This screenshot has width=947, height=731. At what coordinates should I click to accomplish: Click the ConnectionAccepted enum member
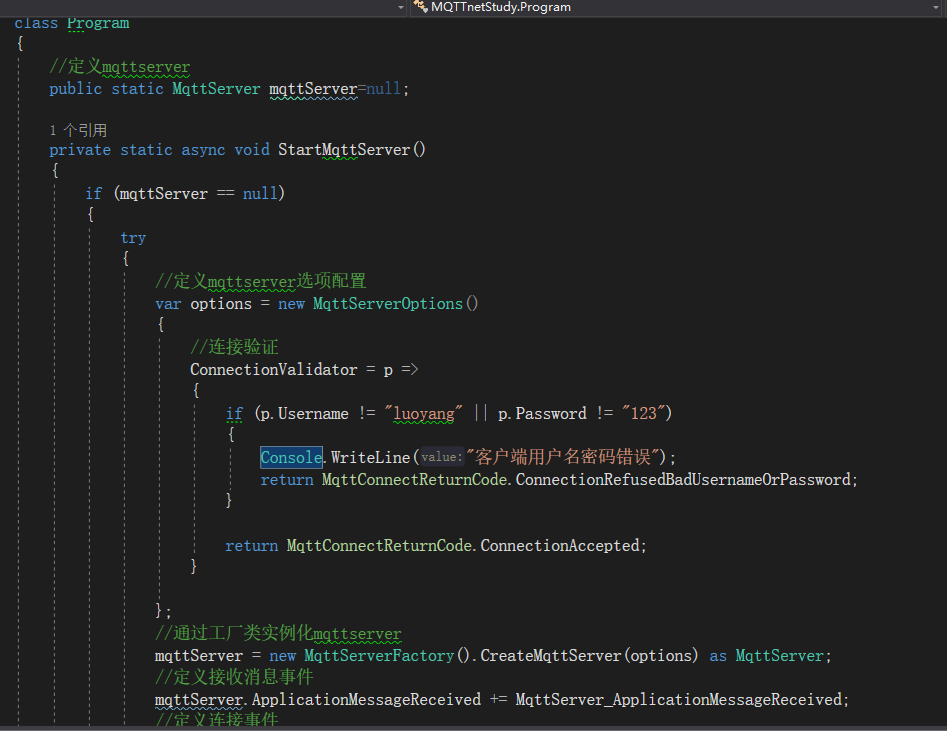pyautogui.click(x=560, y=546)
